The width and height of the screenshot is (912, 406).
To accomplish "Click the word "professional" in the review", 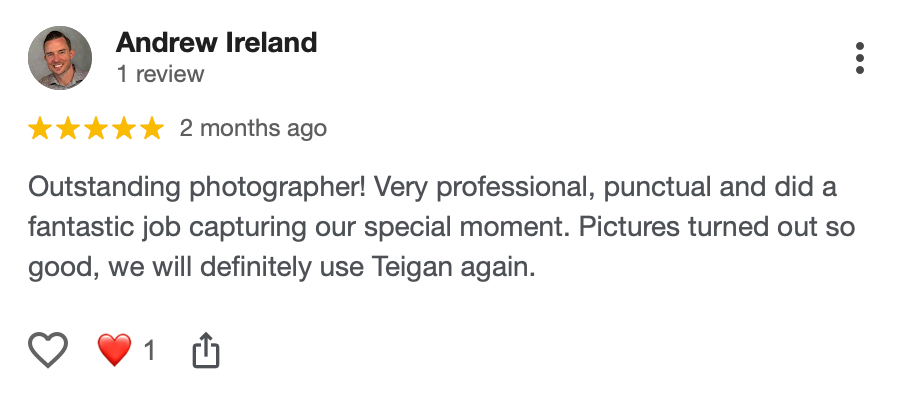I will (x=516, y=188).
